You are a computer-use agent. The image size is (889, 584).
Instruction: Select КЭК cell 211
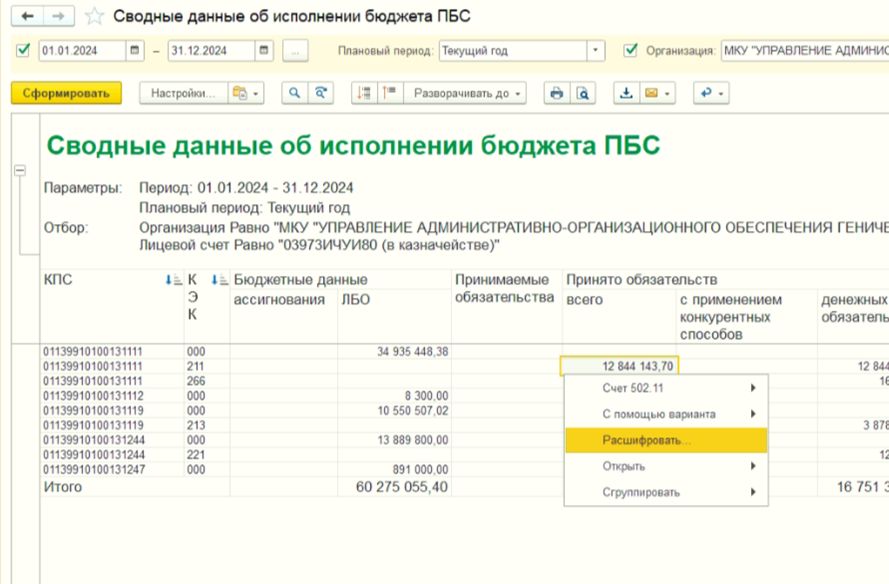tap(207, 366)
